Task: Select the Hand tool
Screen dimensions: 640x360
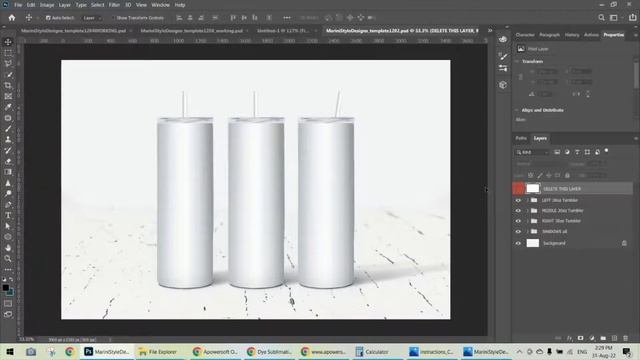Action: click(x=8, y=248)
